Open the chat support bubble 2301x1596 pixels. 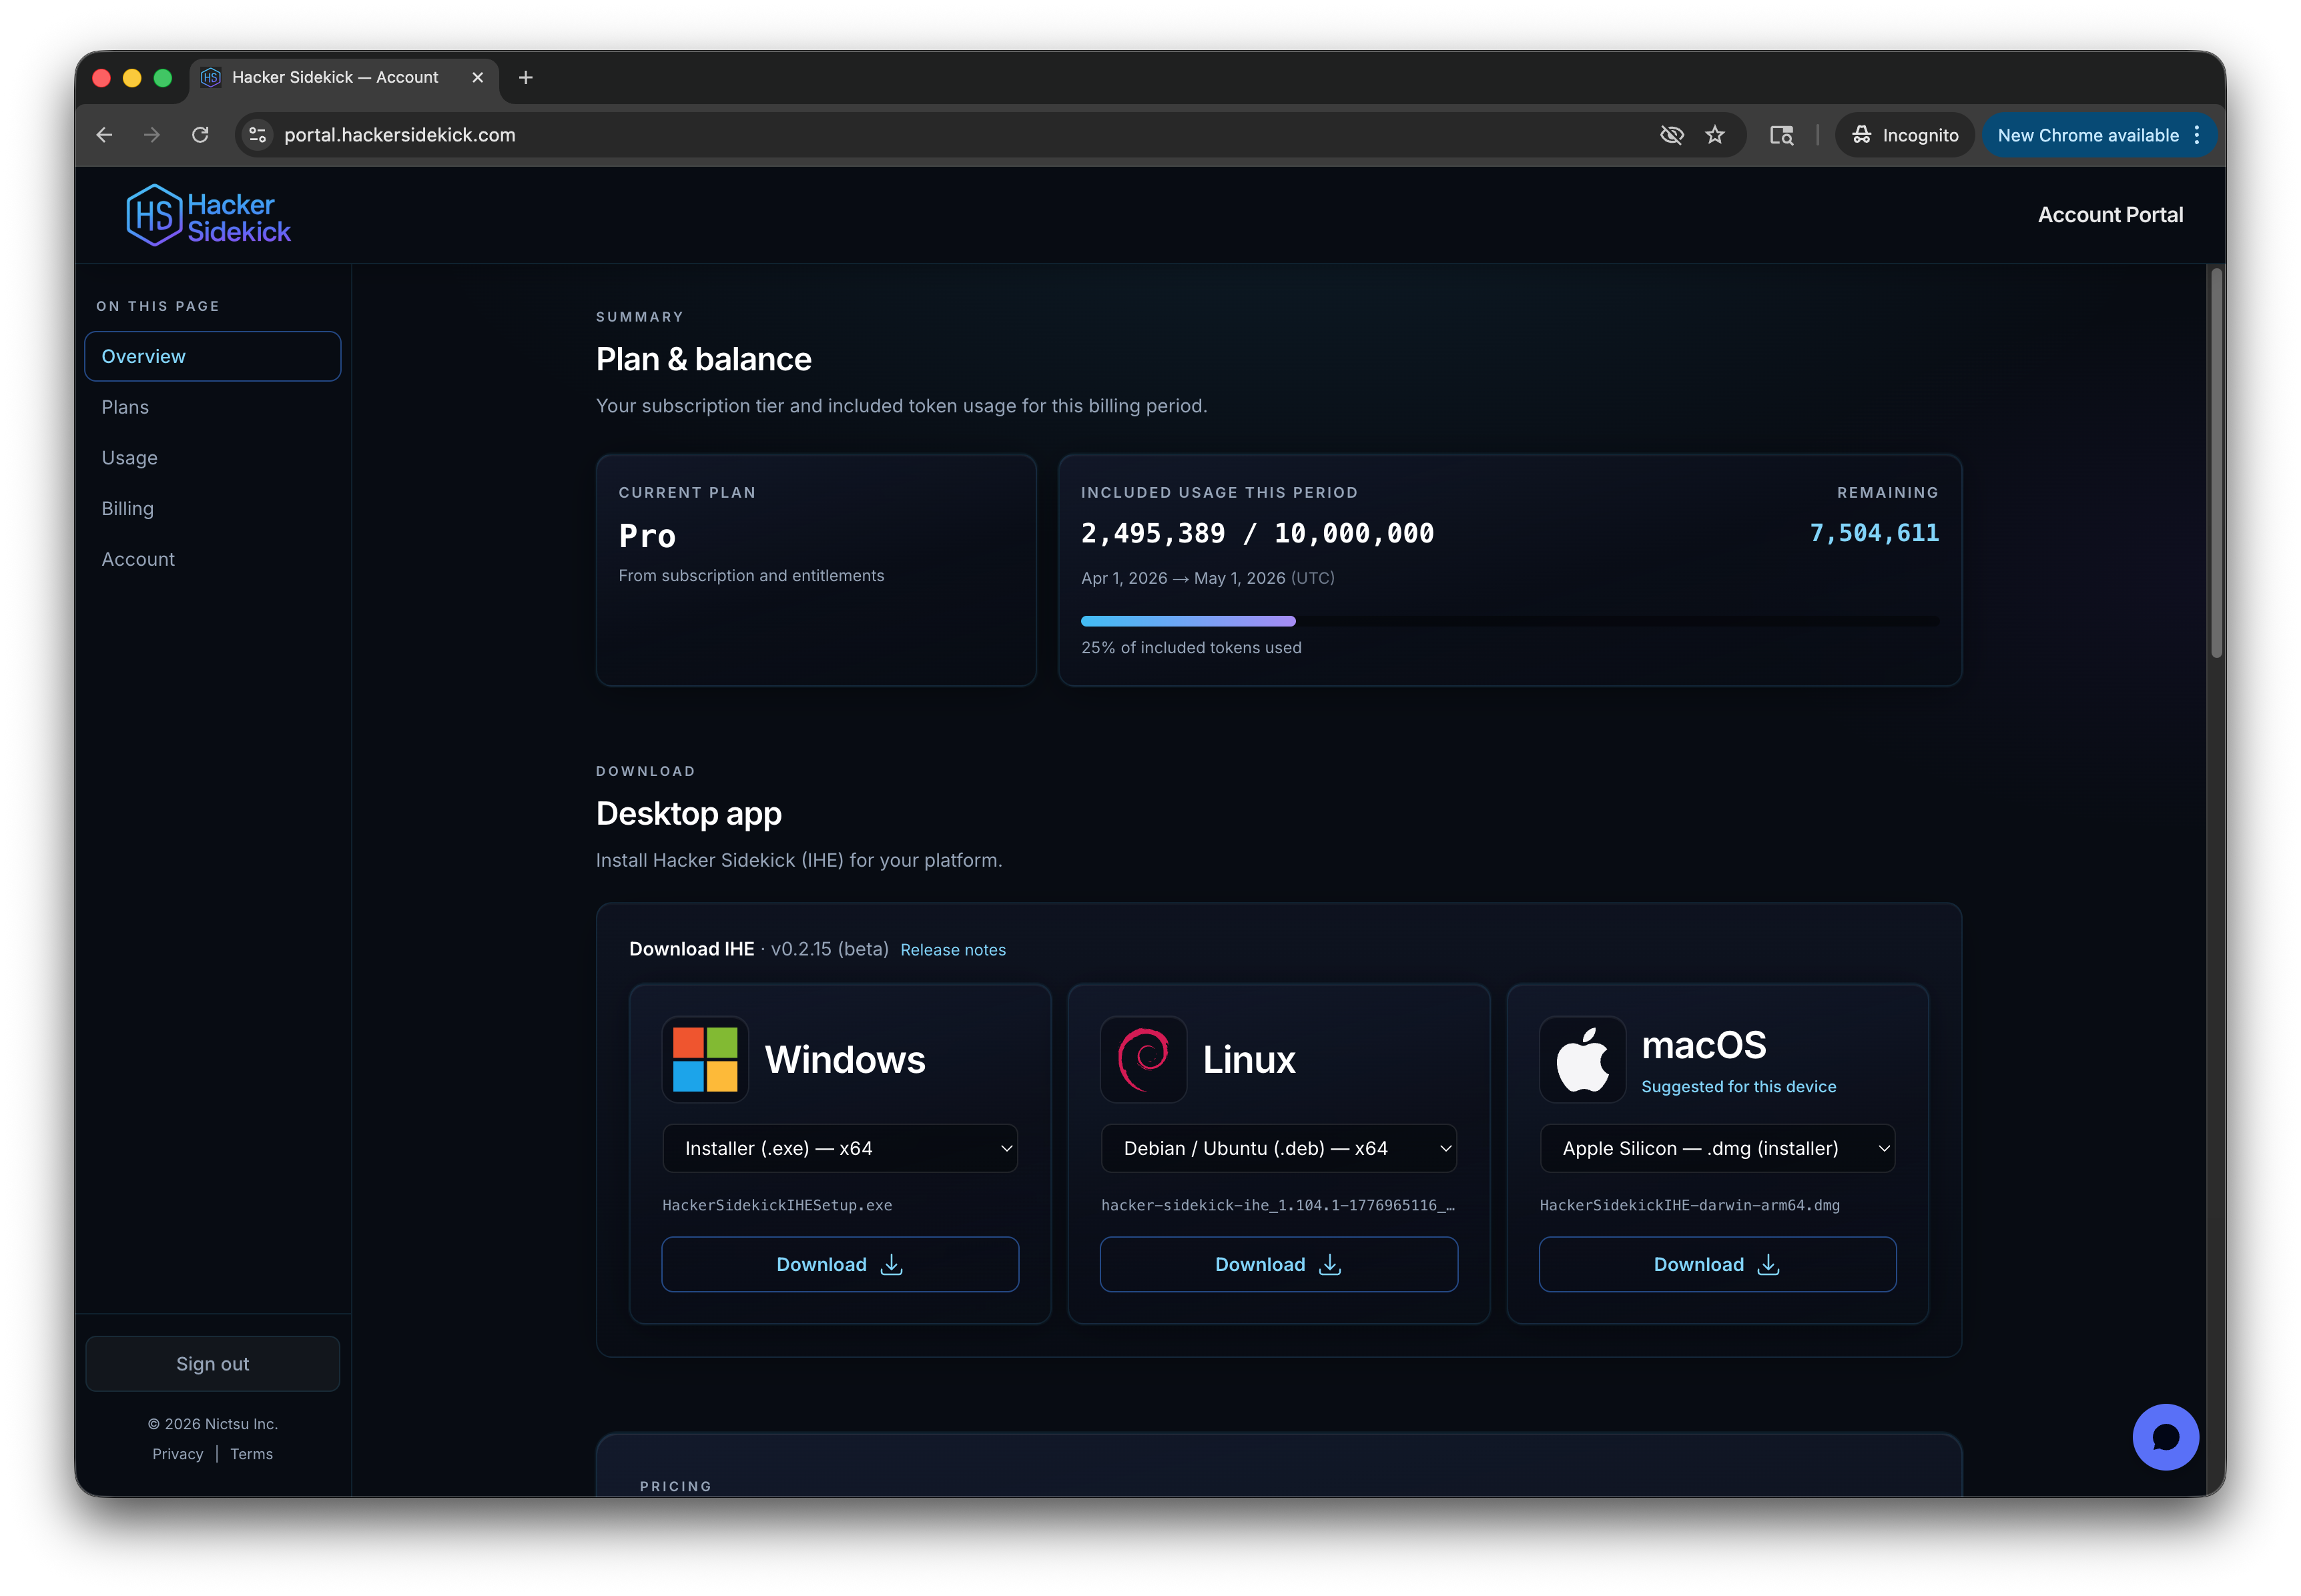tap(2164, 1436)
